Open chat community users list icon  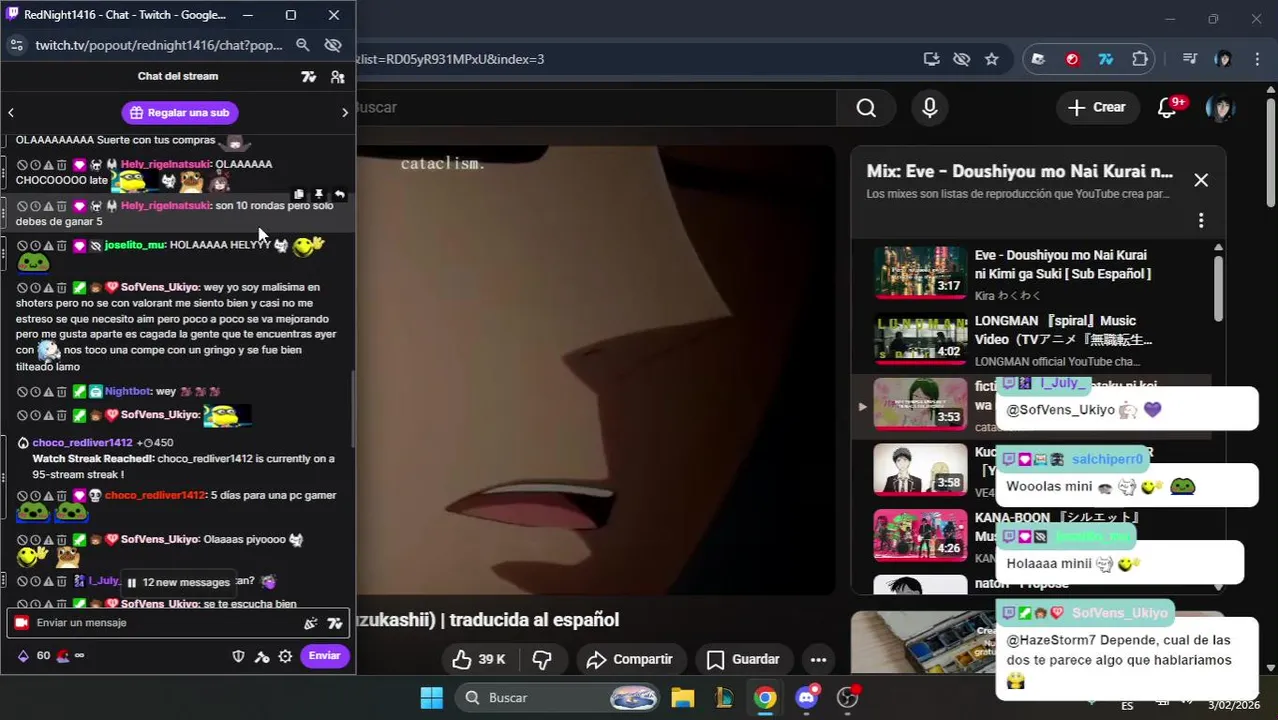pos(337,76)
